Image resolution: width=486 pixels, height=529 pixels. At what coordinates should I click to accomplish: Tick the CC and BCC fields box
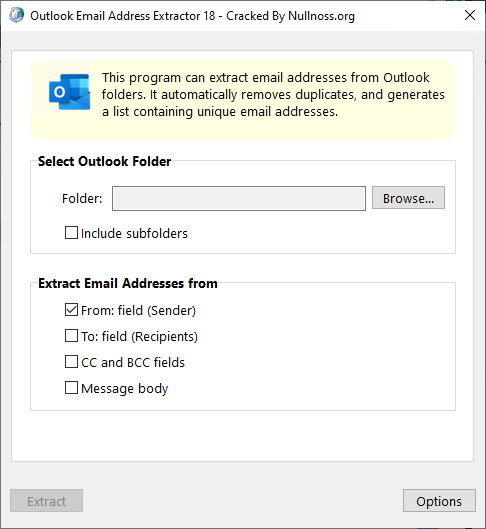tap(71, 362)
